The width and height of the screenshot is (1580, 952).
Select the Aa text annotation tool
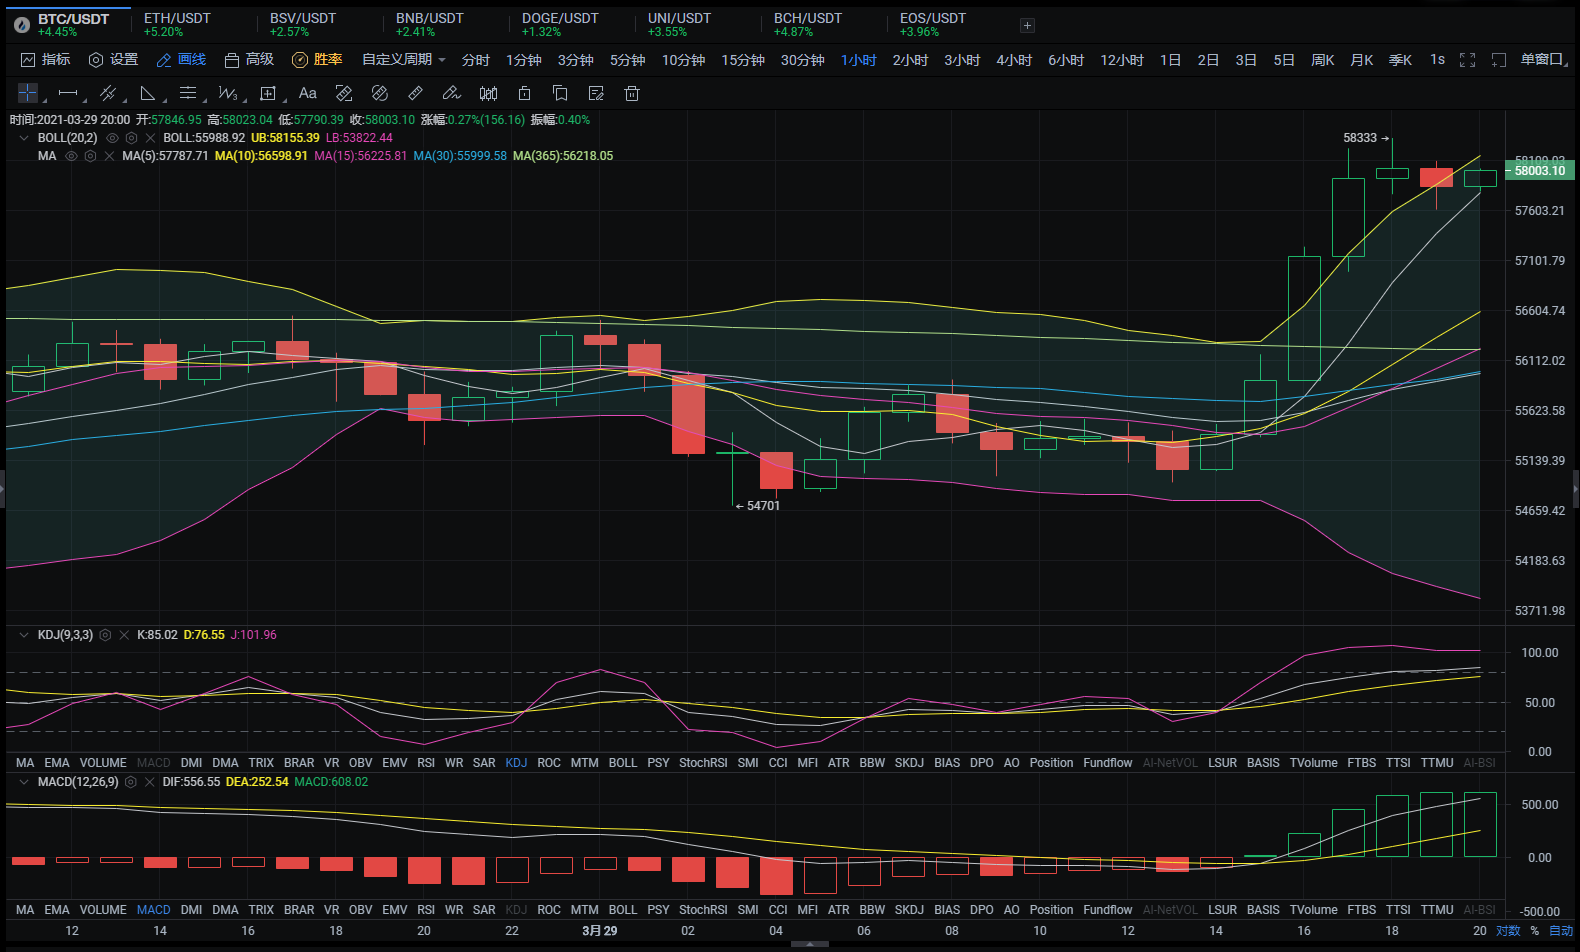click(308, 93)
